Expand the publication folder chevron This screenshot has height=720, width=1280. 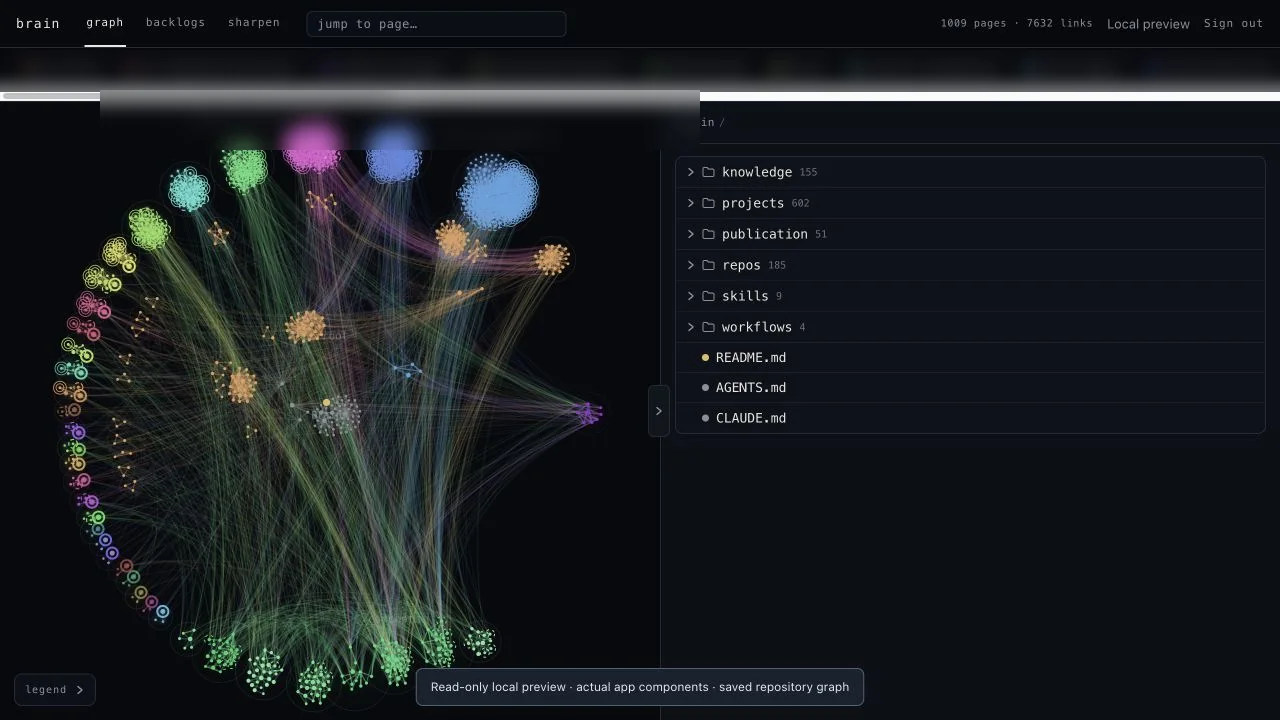coord(690,234)
